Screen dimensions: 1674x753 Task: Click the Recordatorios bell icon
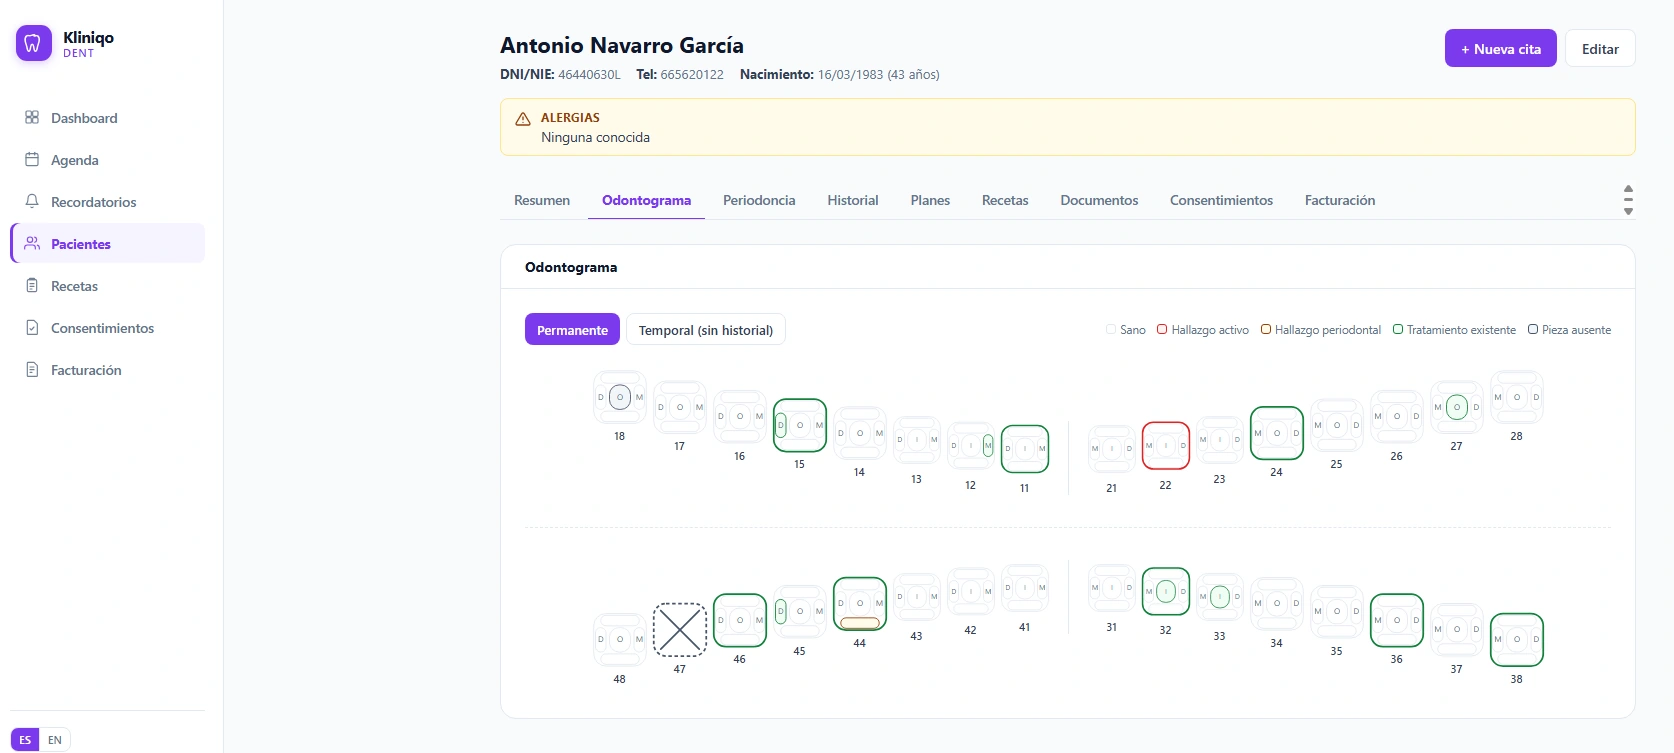[x=32, y=201]
